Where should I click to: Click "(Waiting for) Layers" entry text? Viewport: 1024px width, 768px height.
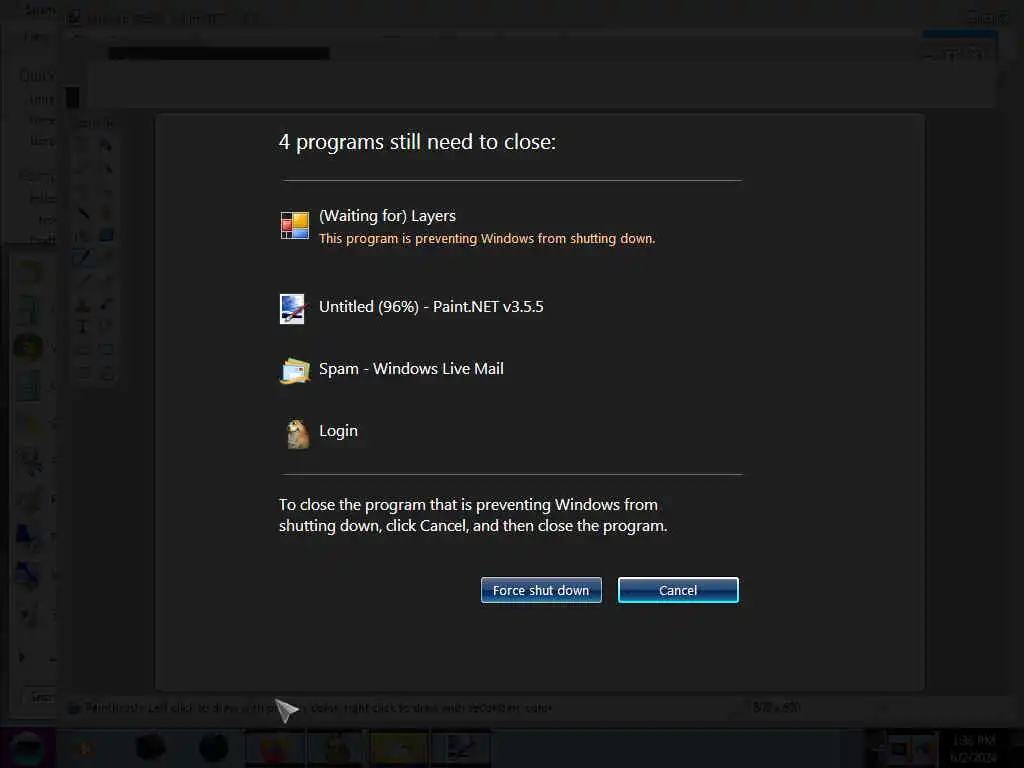point(387,216)
